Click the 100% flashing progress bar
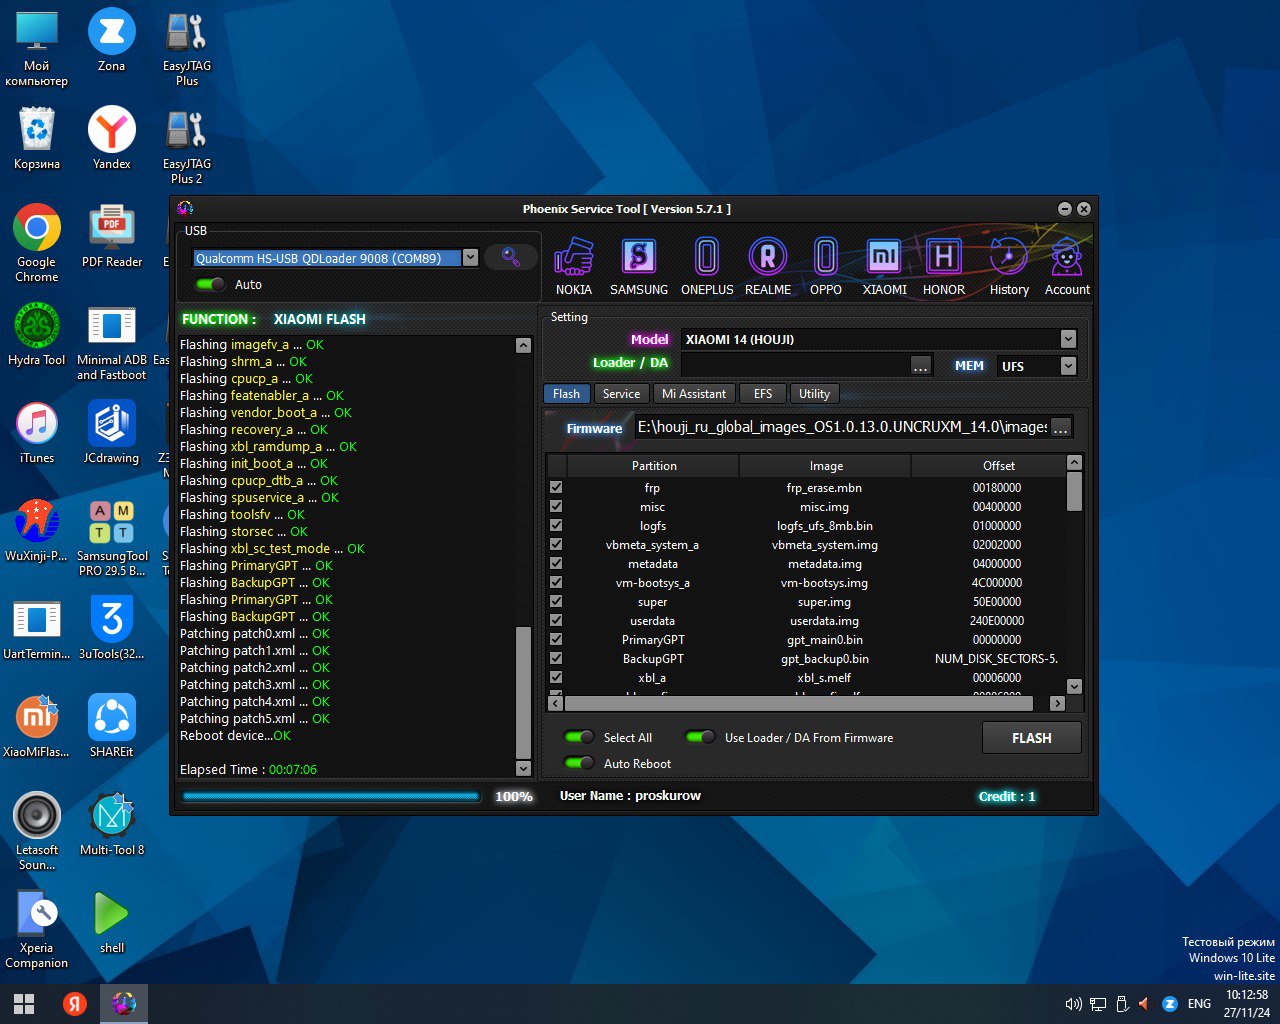The width and height of the screenshot is (1280, 1024). pos(331,797)
